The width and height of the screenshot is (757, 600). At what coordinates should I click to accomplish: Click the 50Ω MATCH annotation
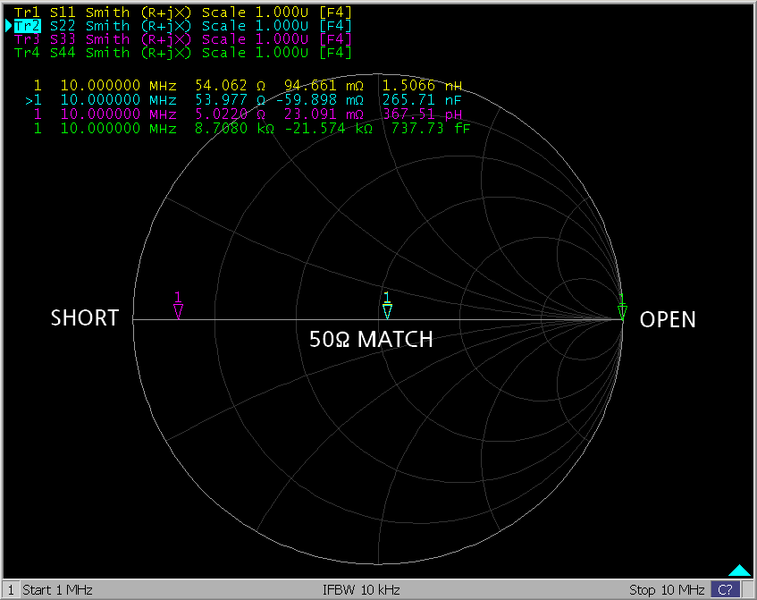371,340
